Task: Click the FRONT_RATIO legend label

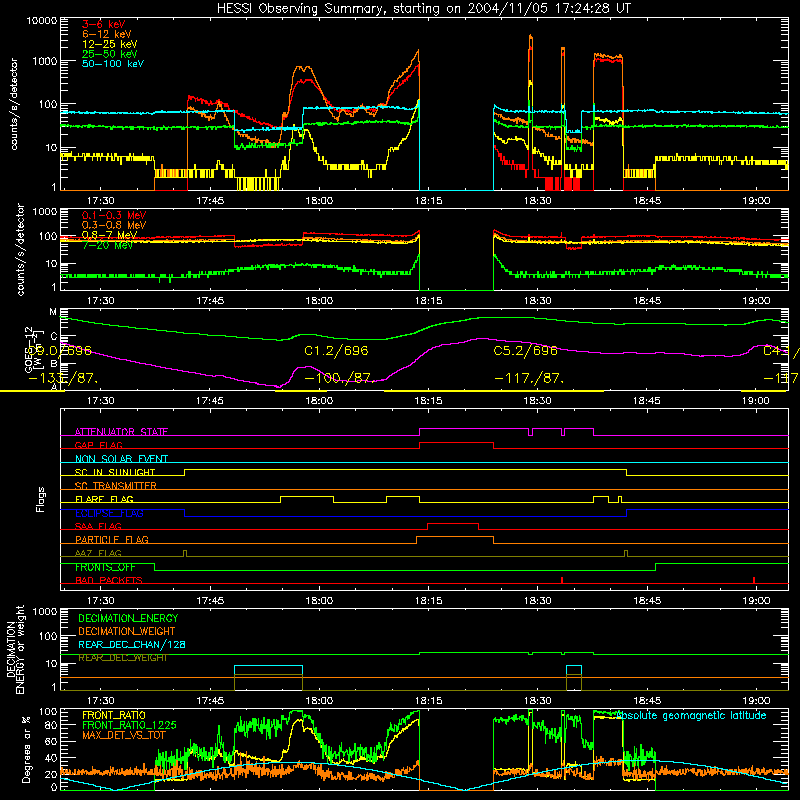Action: coord(114,715)
